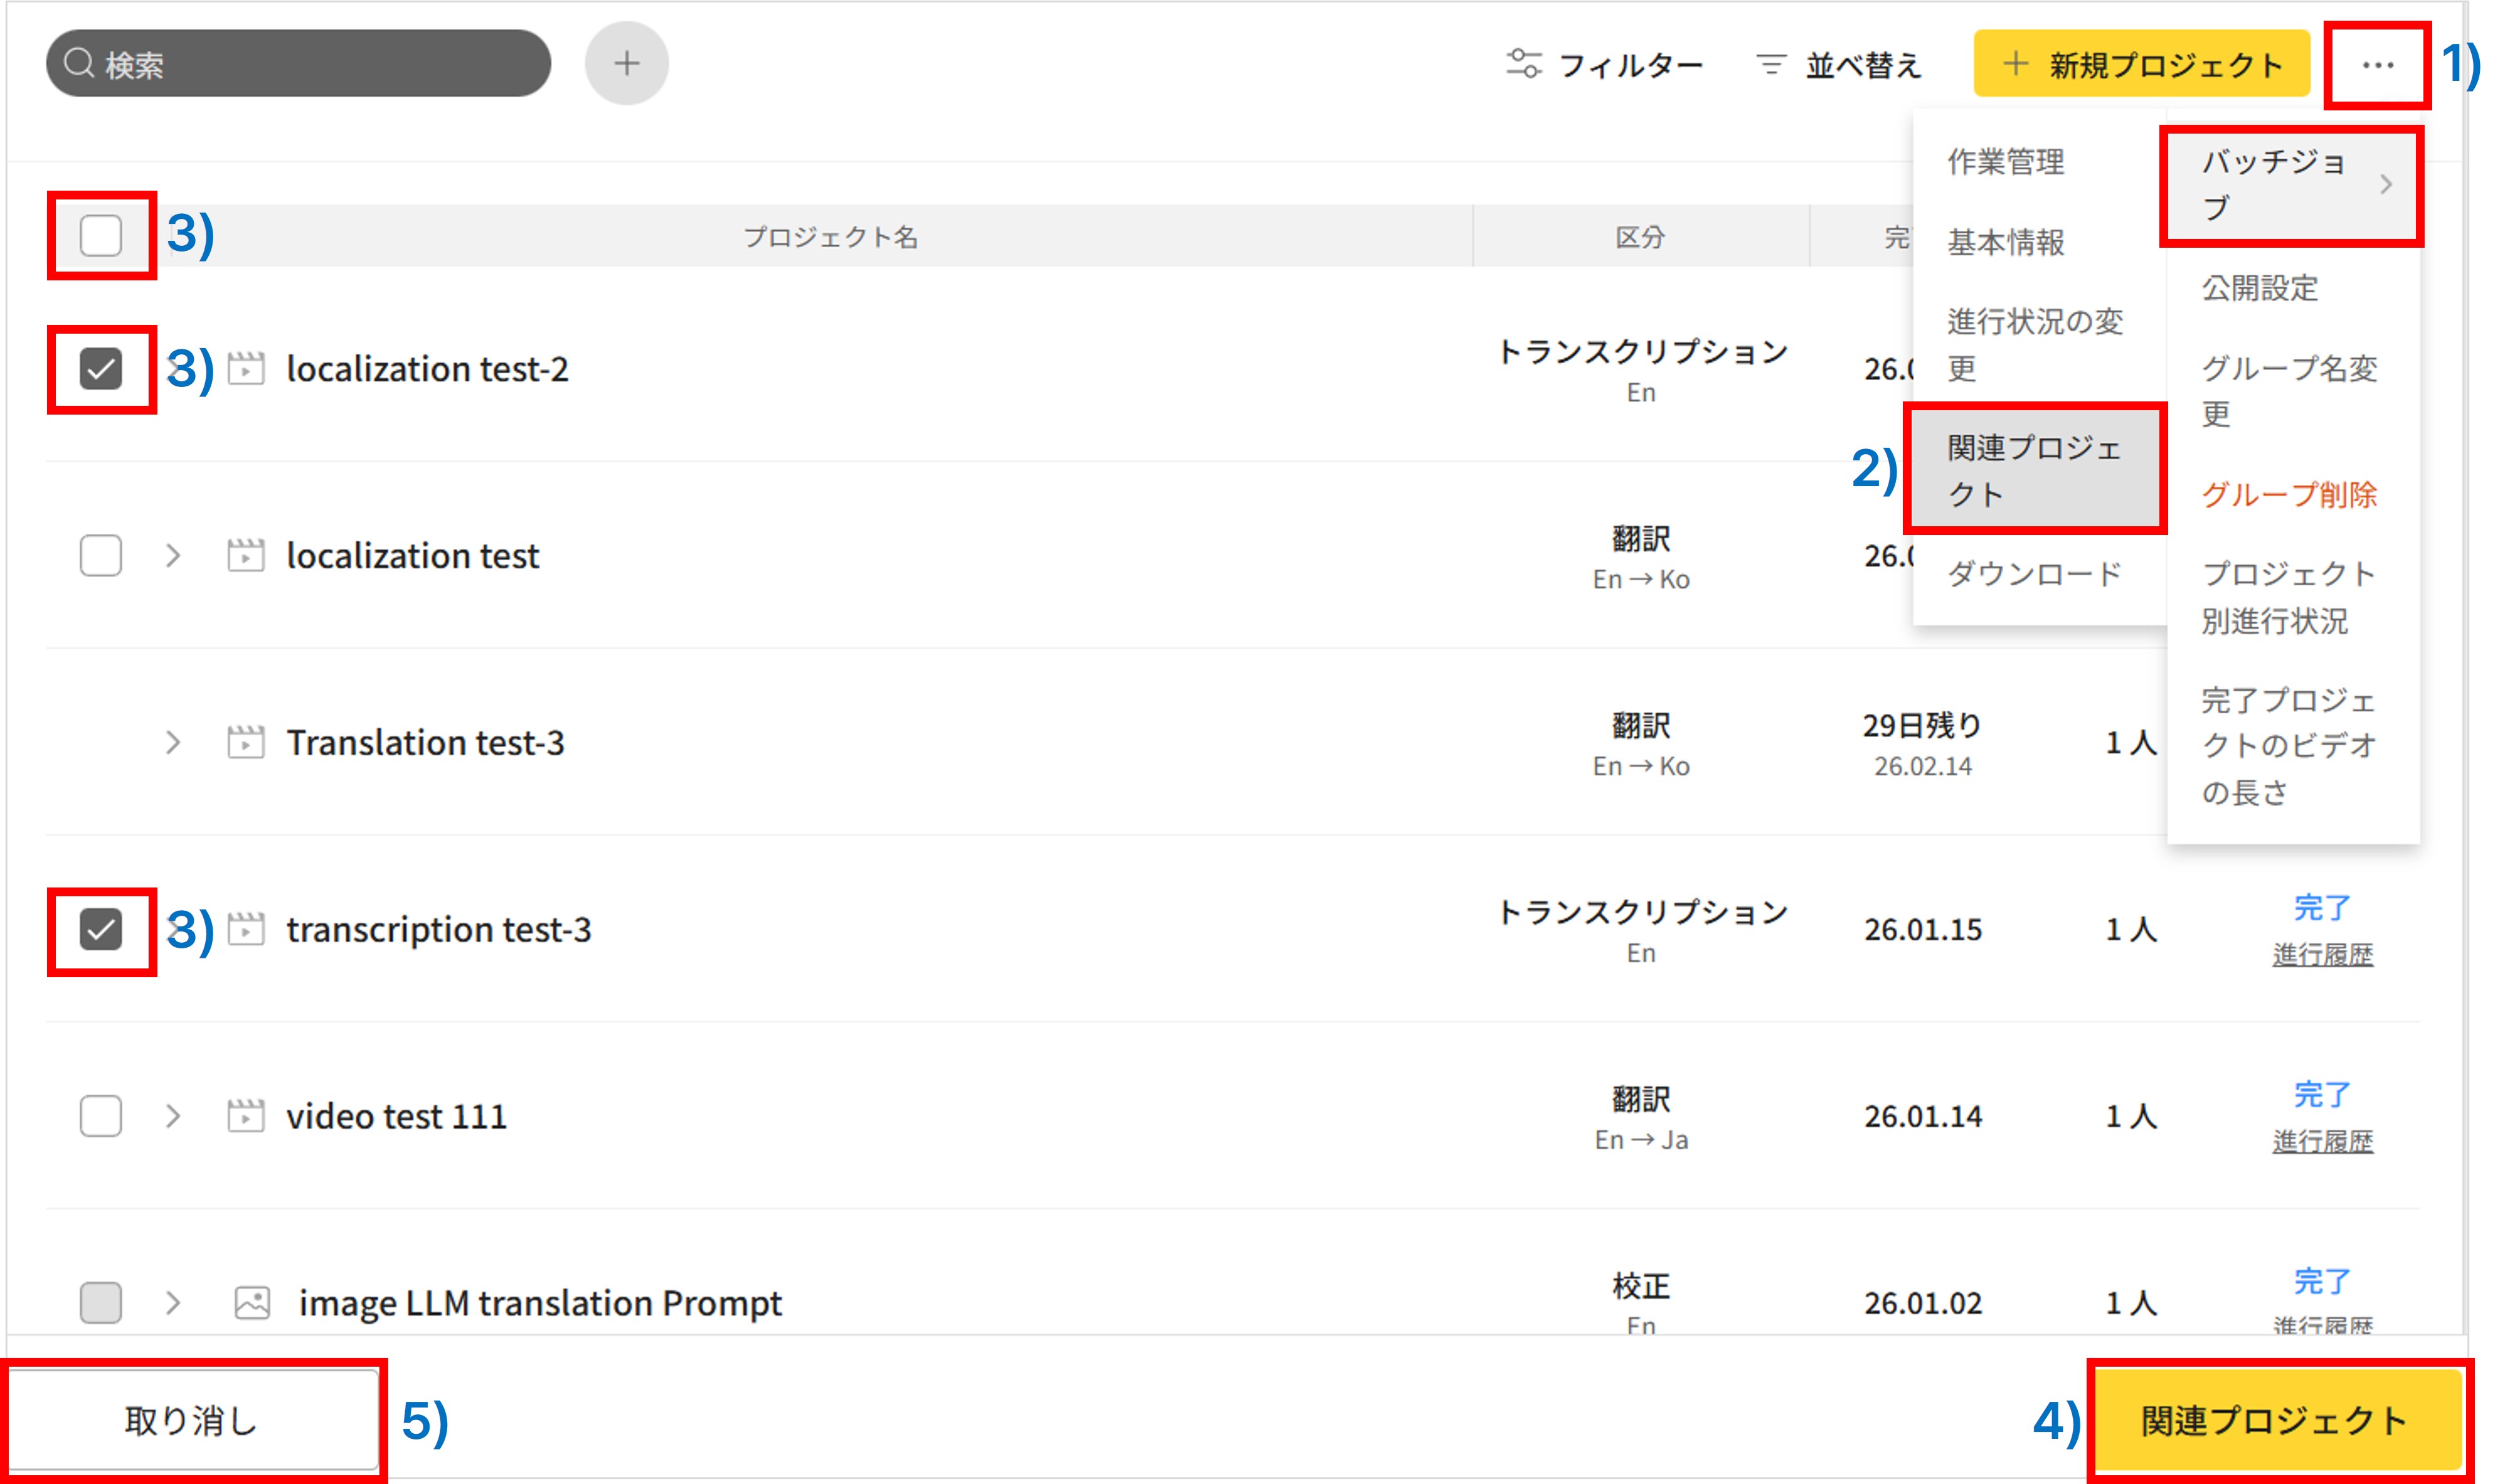Click image icon of image LLM translation Prompt
Image resolution: width=2520 pixels, height=1484 pixels.
point(252,1302)
